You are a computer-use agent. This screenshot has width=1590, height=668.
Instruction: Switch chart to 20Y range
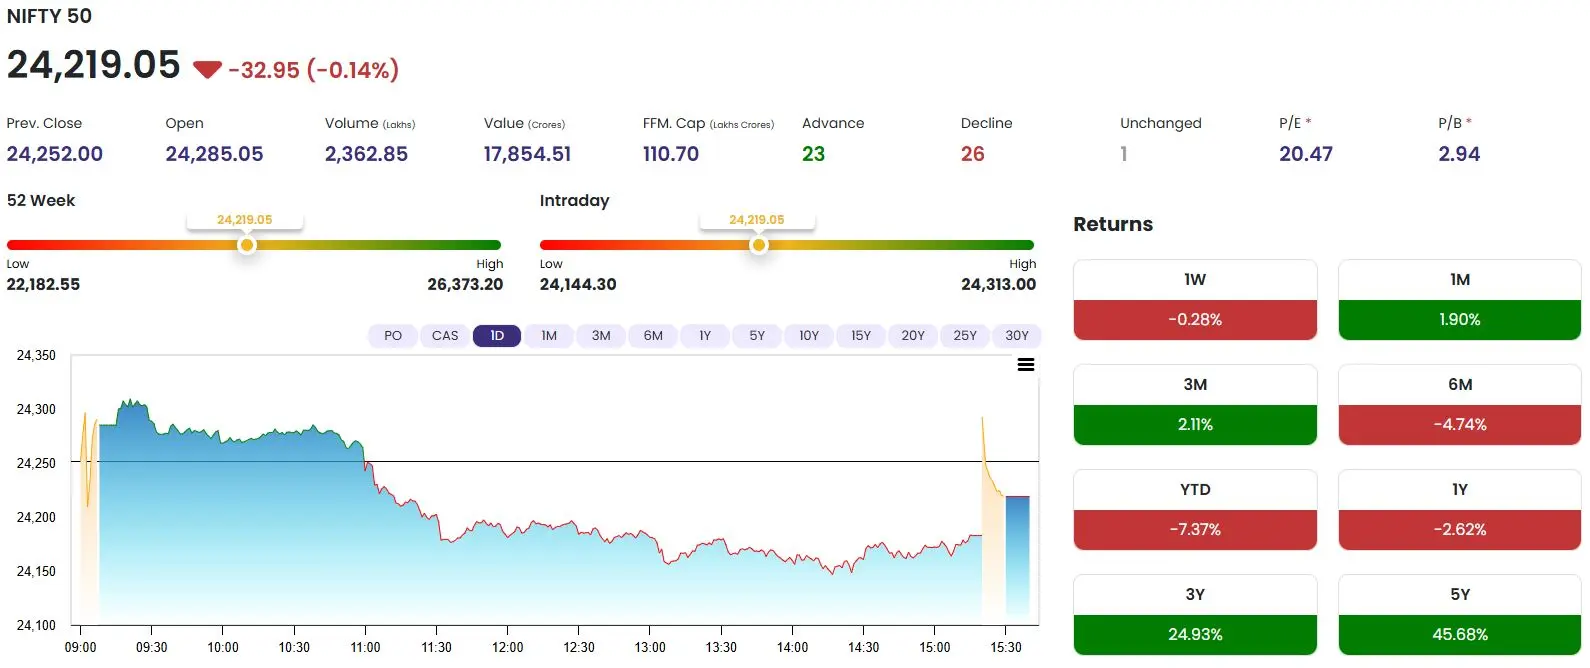pos(913,335)
